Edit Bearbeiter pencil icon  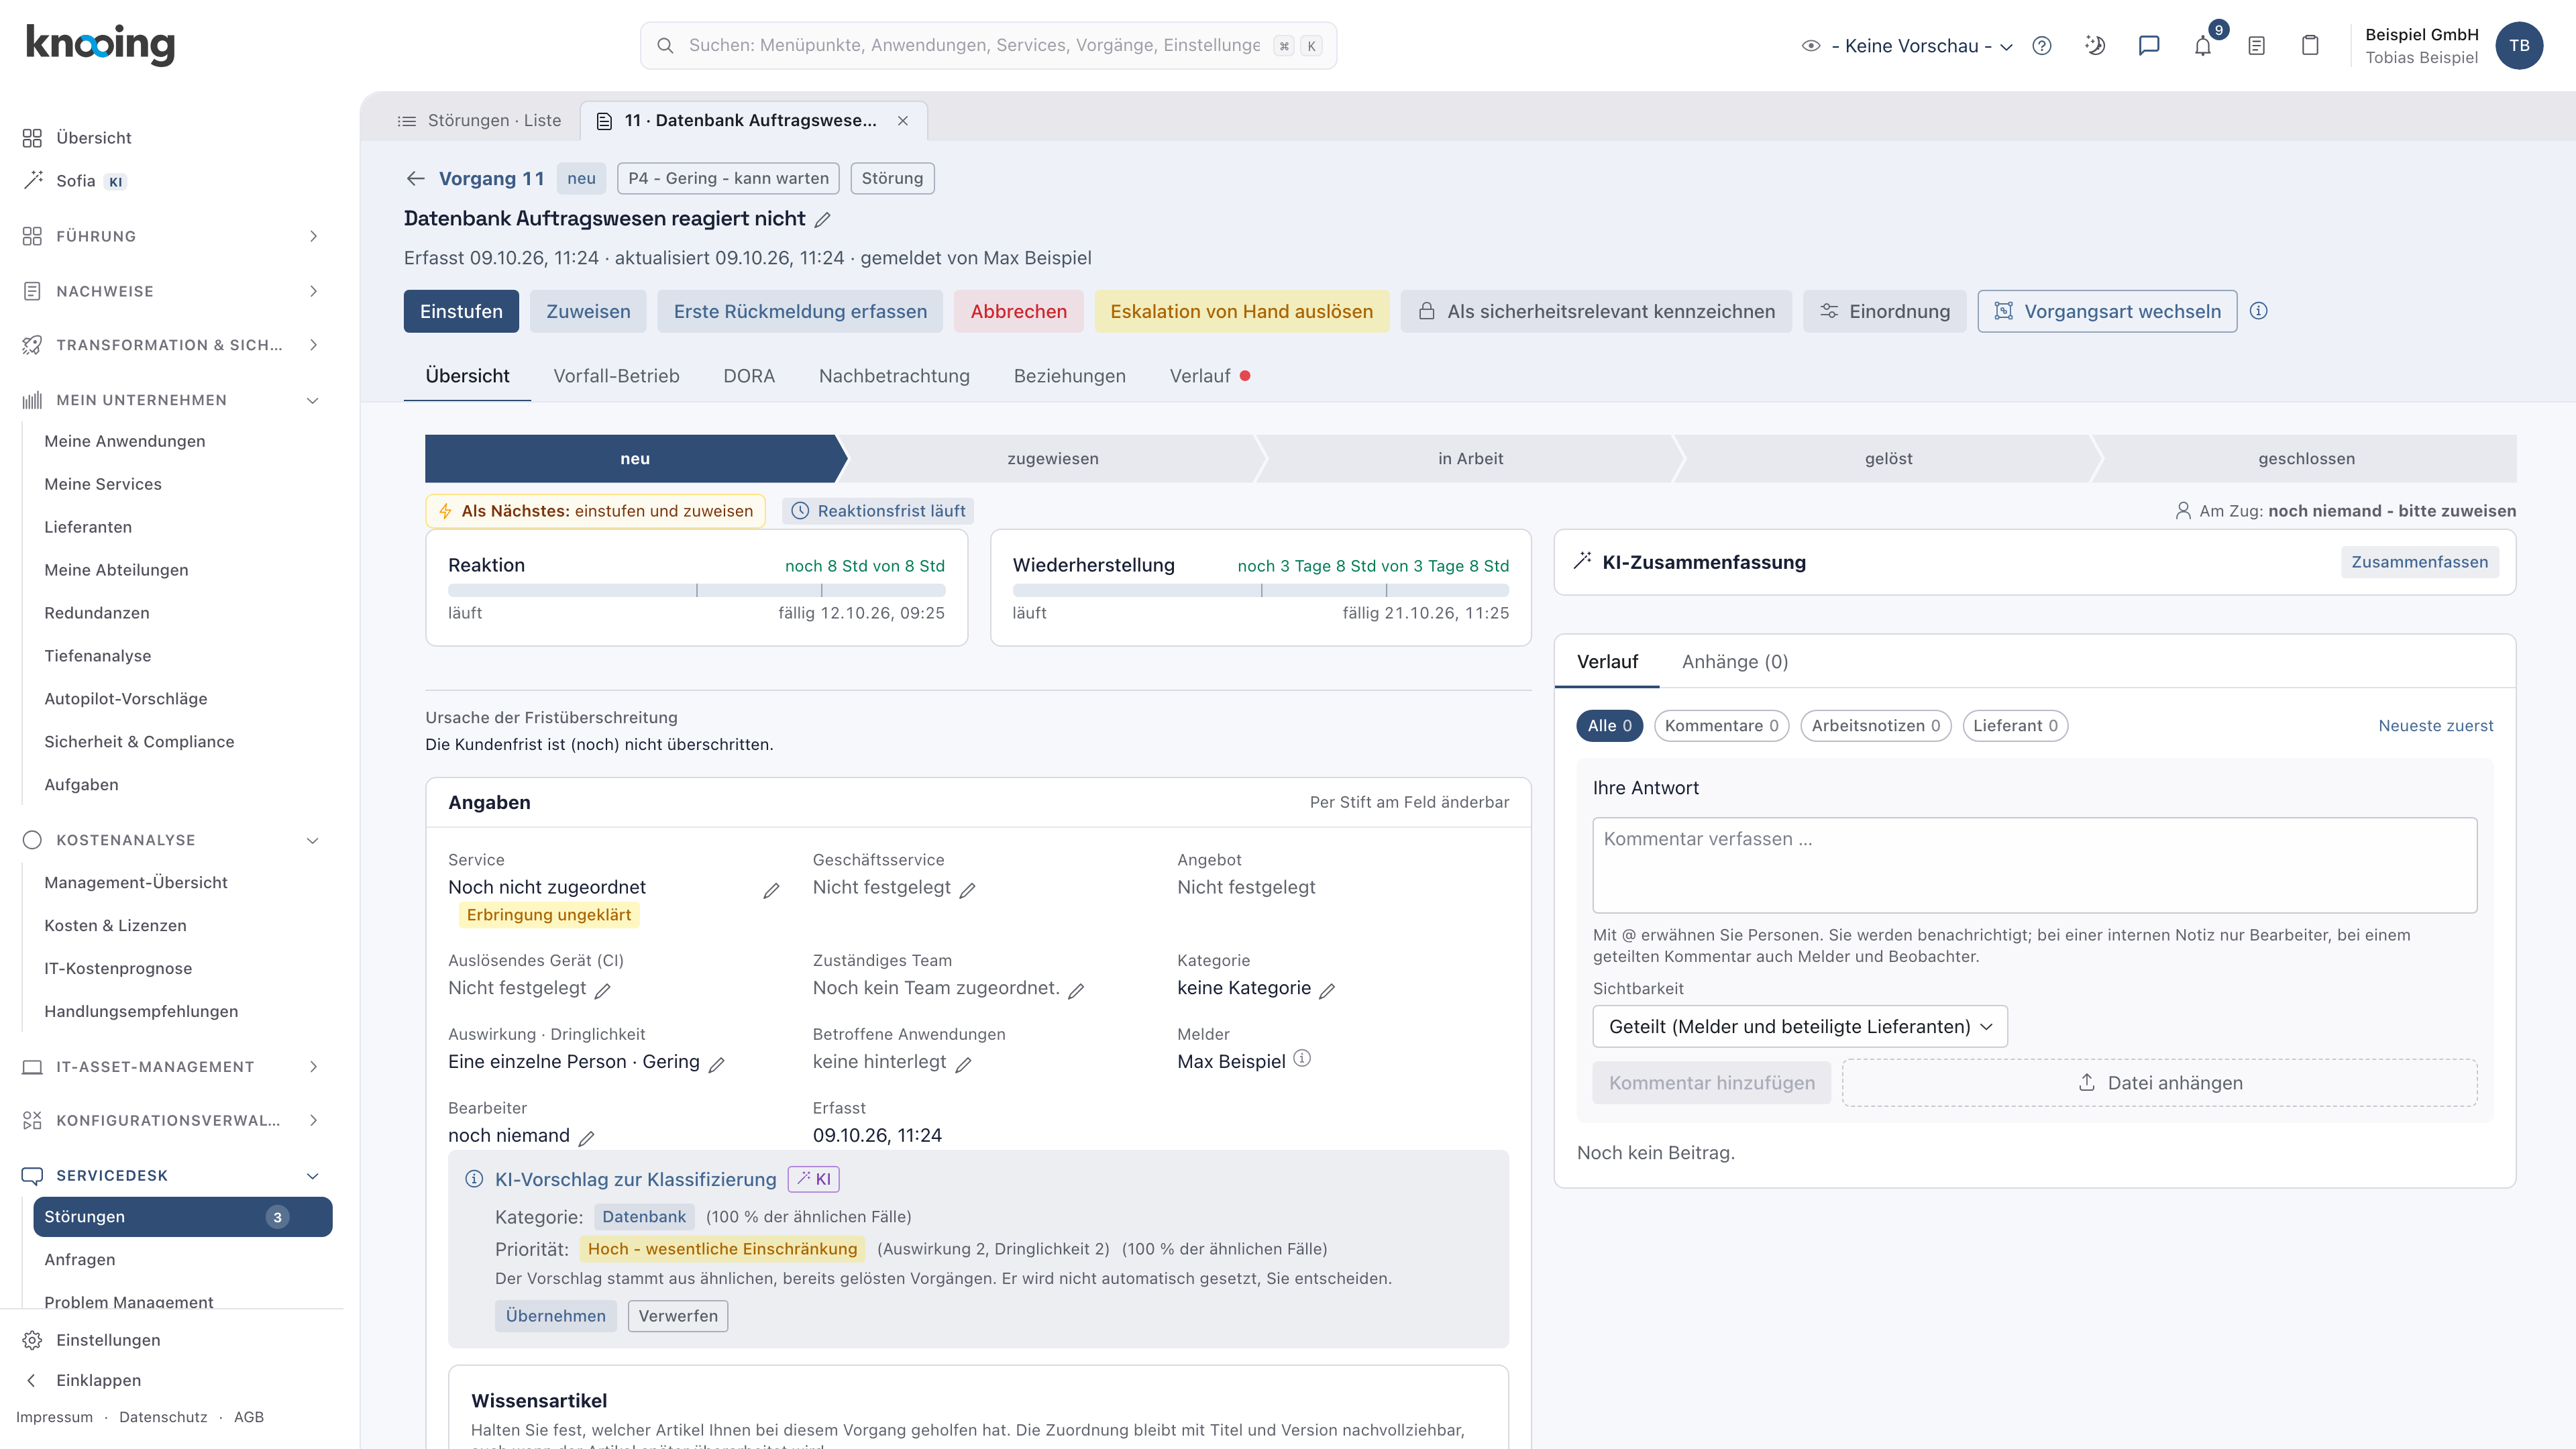(x=587, y=1137)
